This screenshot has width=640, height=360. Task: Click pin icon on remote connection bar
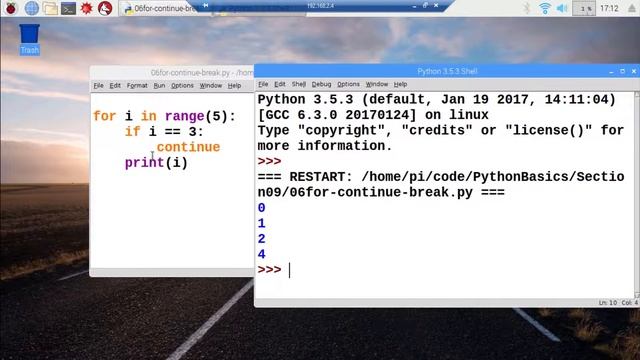click(205, 5)
